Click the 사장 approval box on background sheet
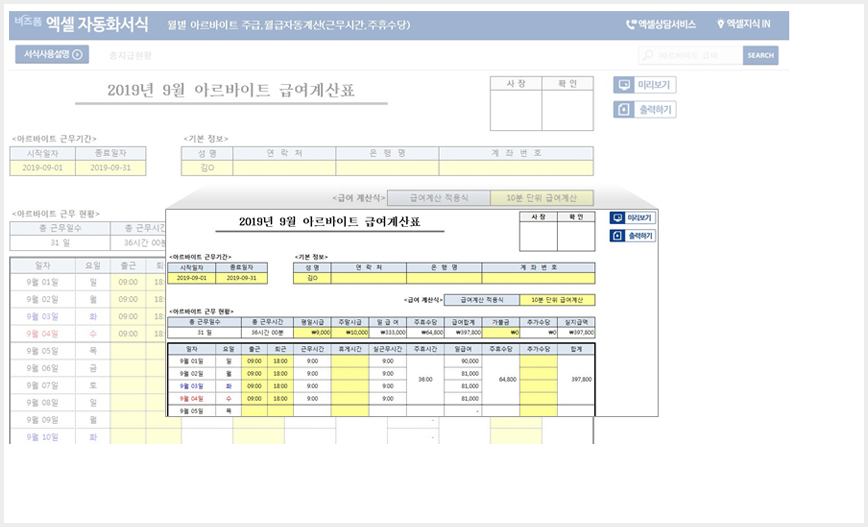 tap(516, 111)
